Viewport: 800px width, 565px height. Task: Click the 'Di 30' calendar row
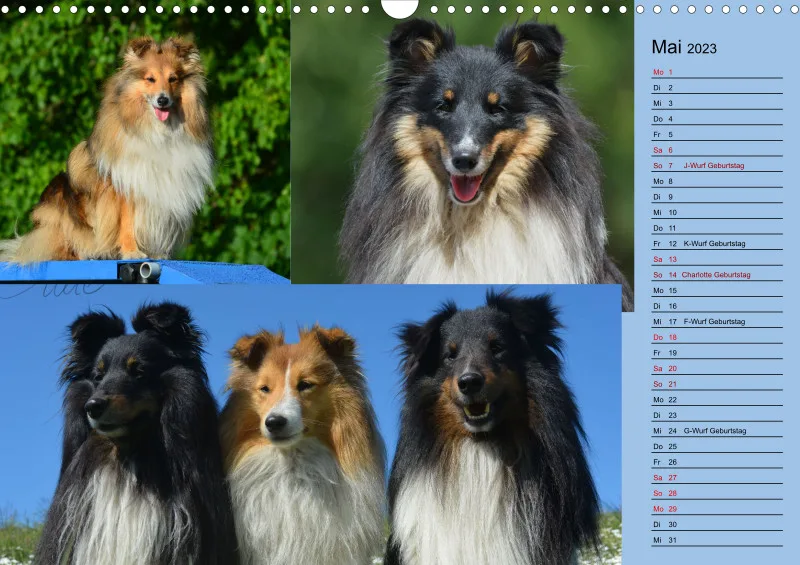tap(717, 525)
